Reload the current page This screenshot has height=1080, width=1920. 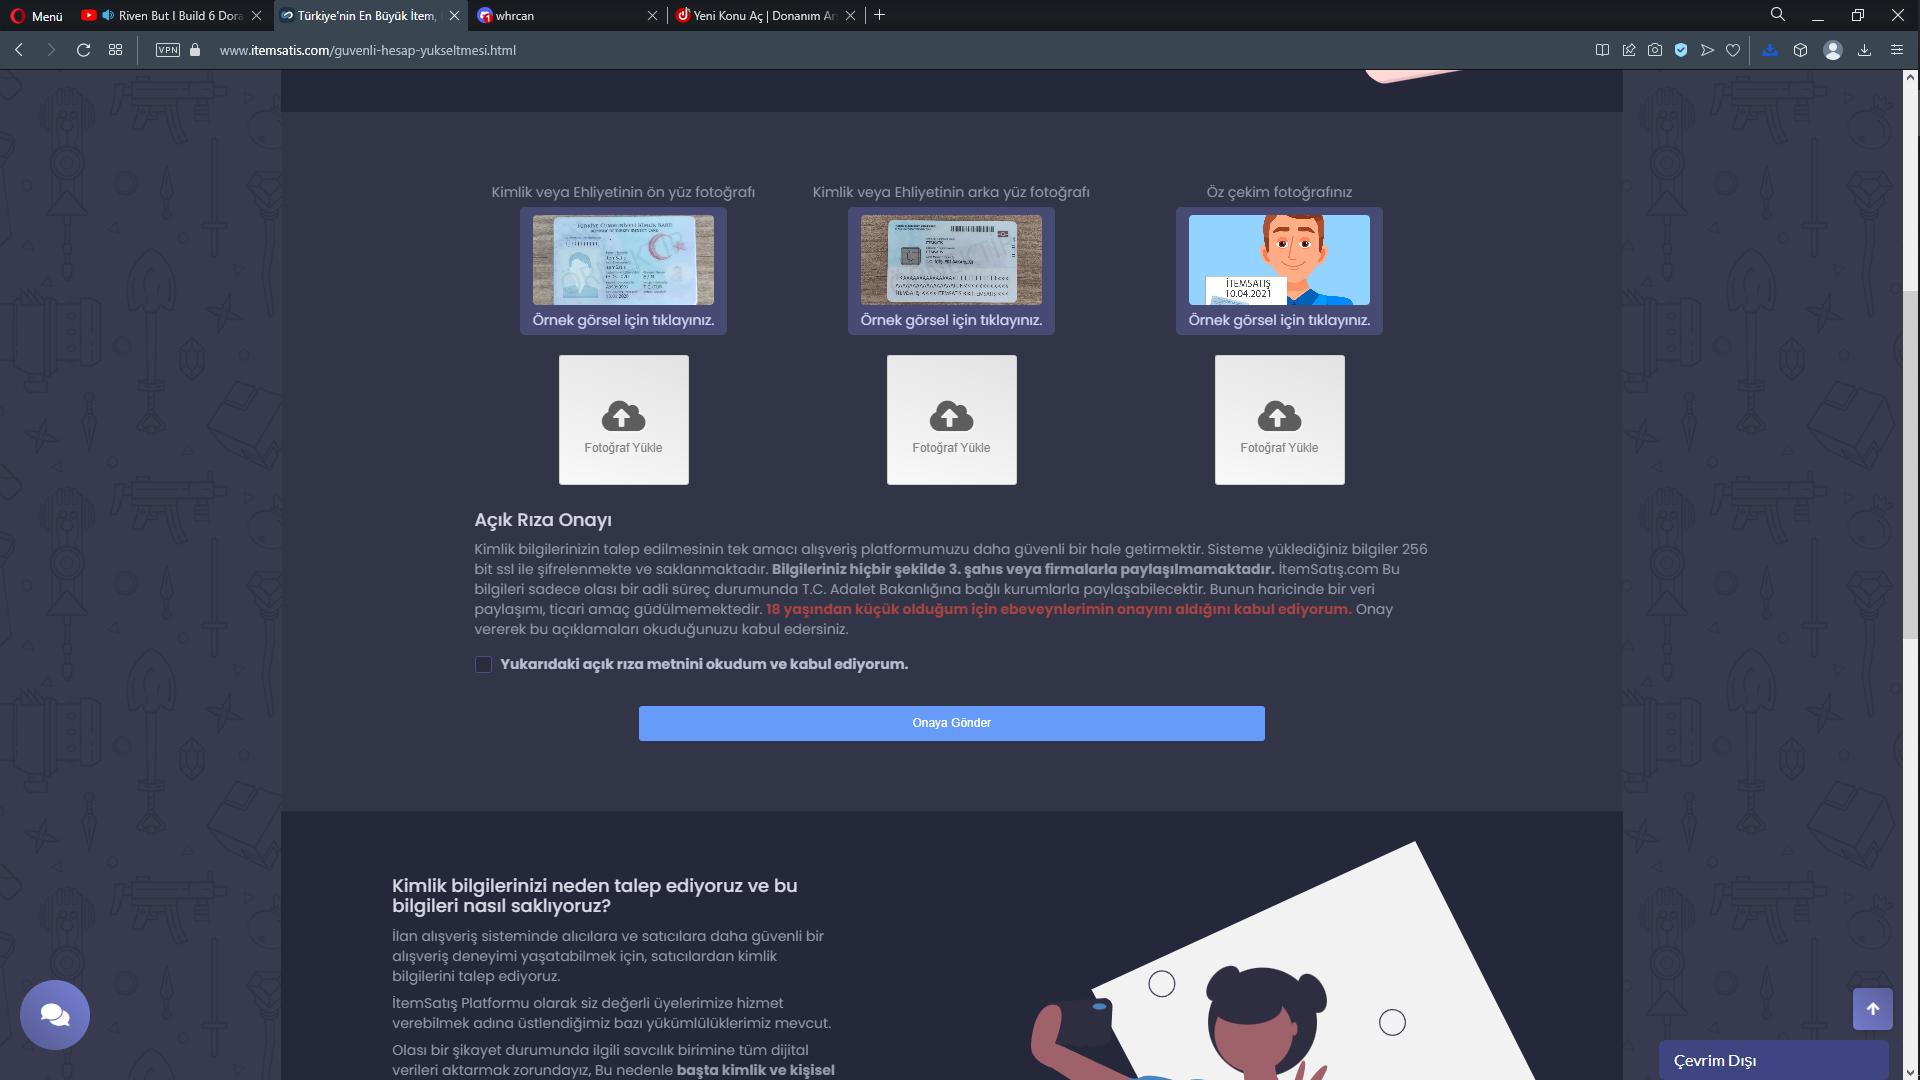pos(84,50)
